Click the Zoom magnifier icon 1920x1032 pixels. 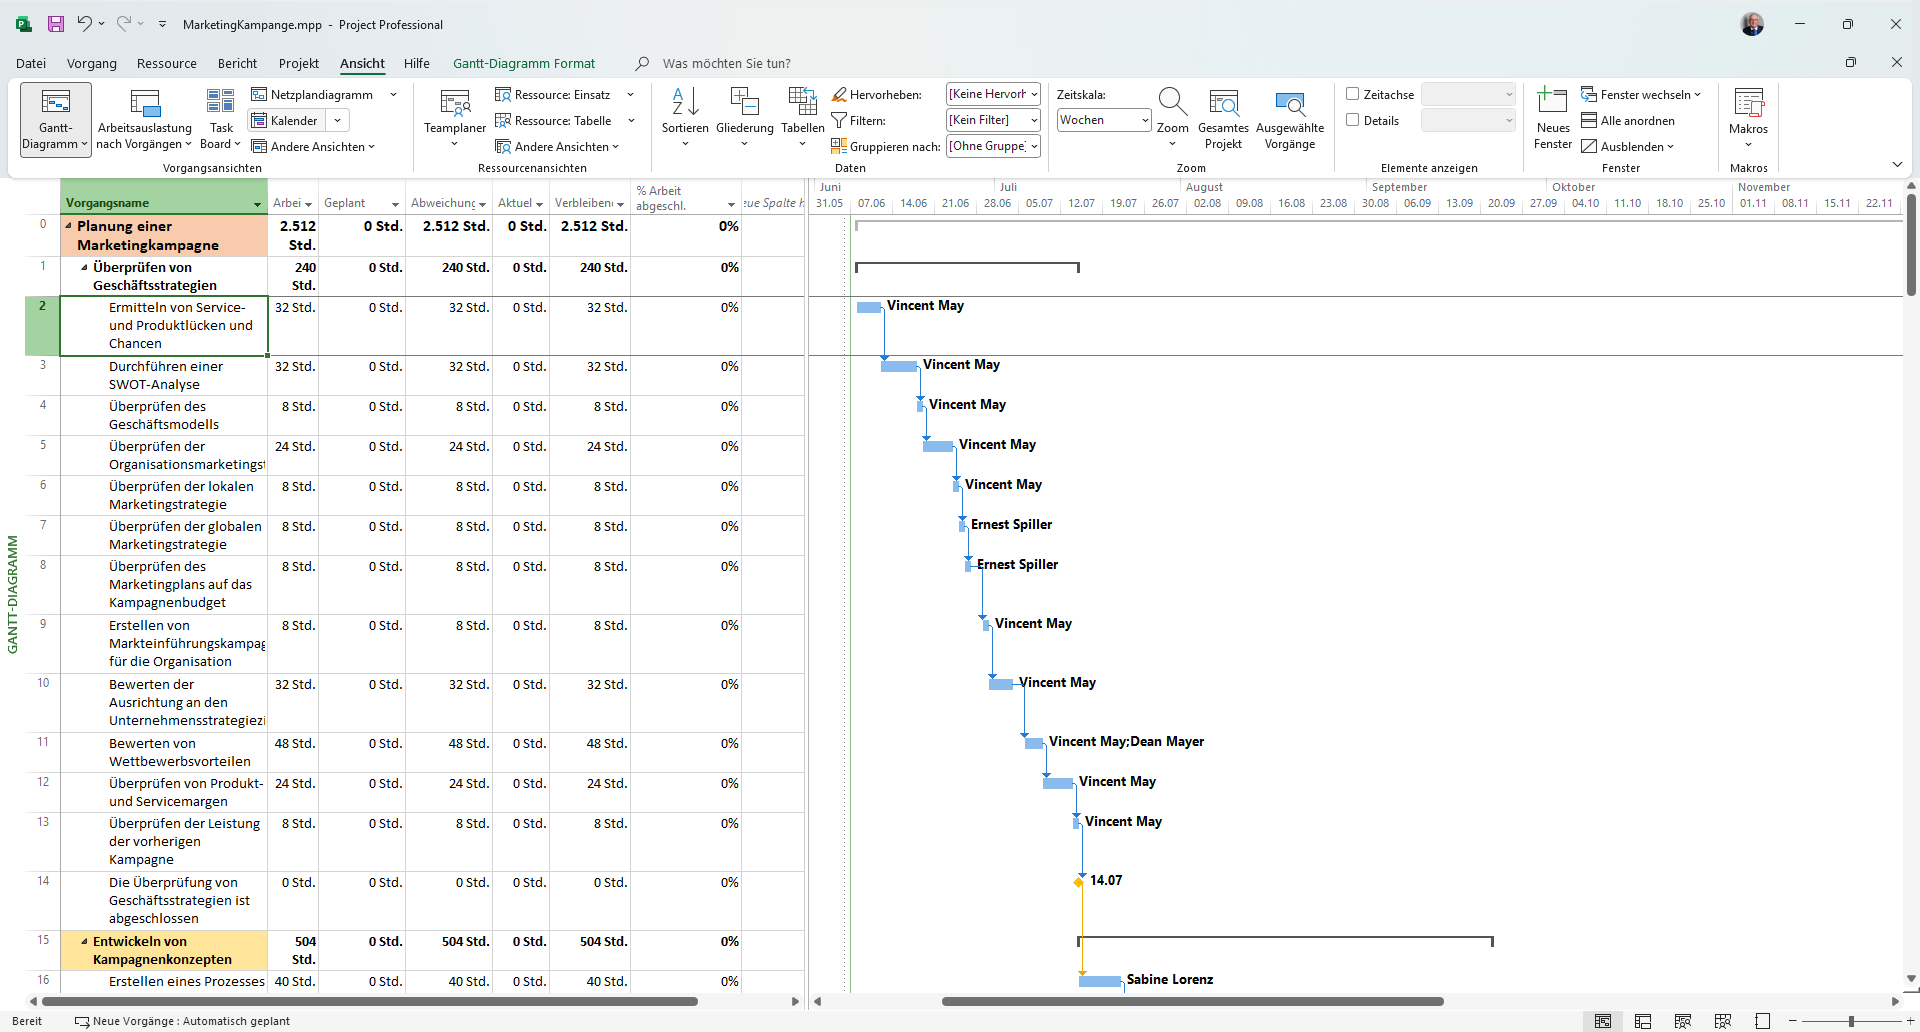1172,102
